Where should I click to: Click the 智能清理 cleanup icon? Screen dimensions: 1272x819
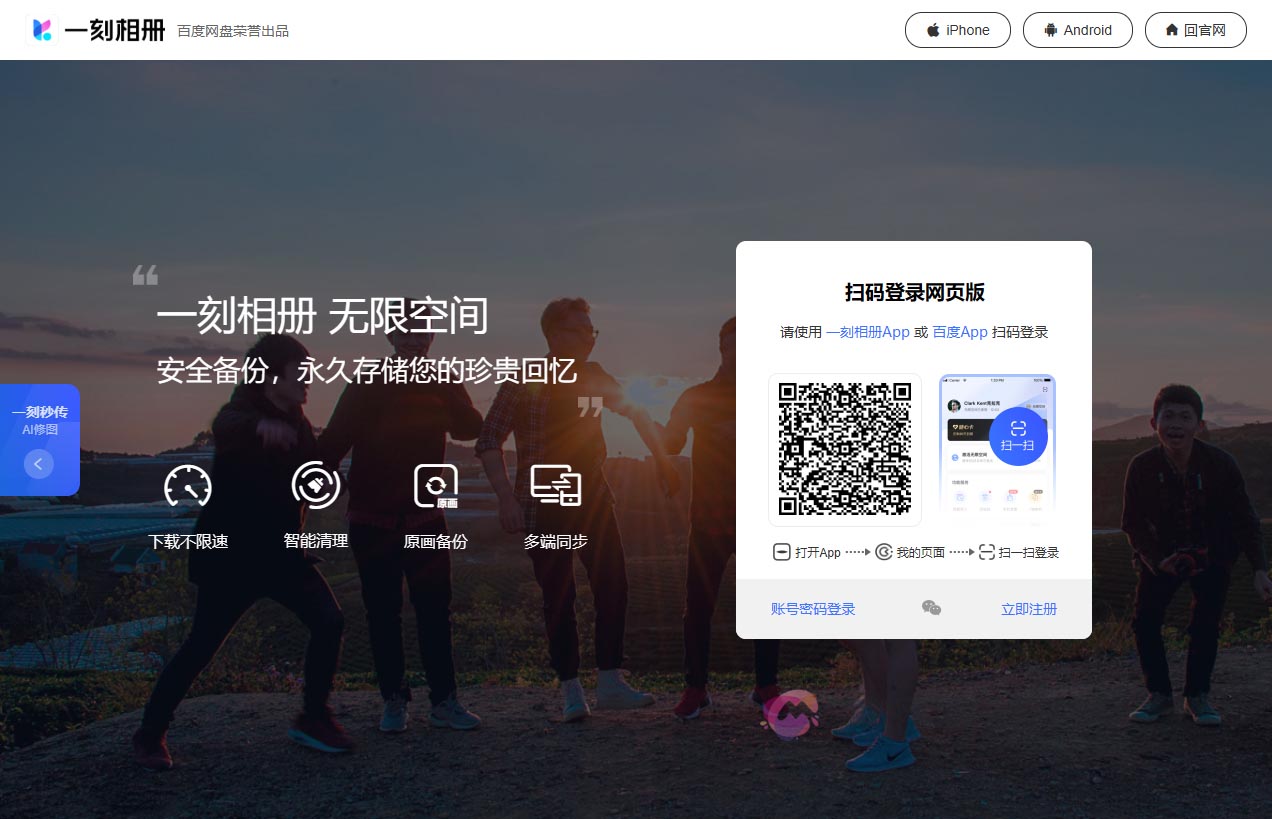click(316, 486)
